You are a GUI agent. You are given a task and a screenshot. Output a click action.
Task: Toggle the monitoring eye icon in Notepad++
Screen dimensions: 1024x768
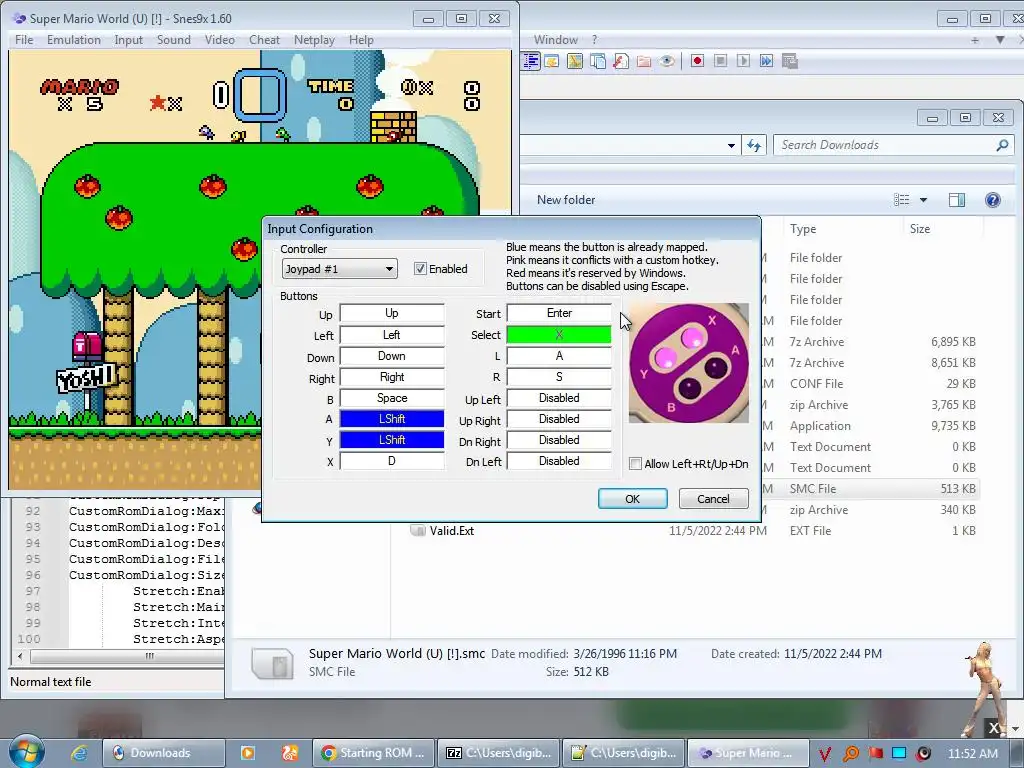[x=667, y=61]
